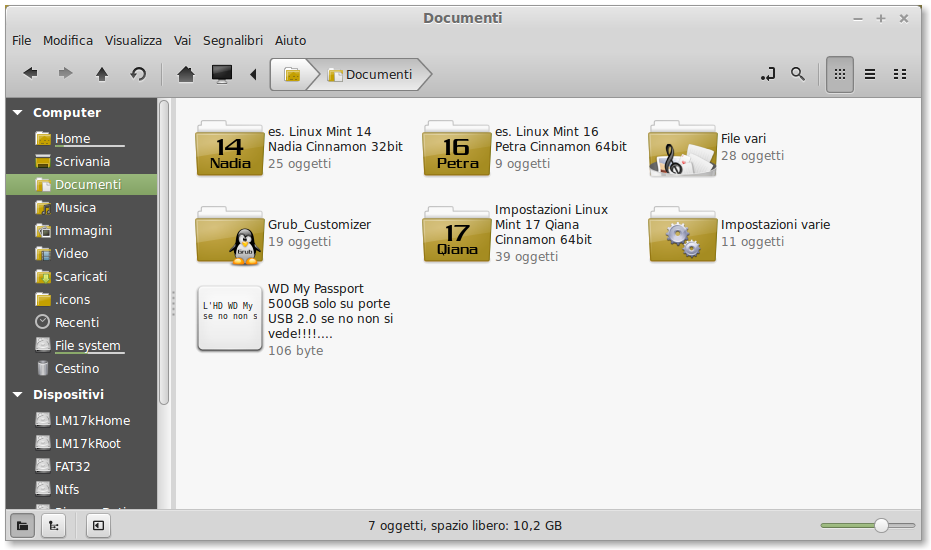Go forward with the right arrow toolbar button
931x550 pixels.
click(65, 74)
